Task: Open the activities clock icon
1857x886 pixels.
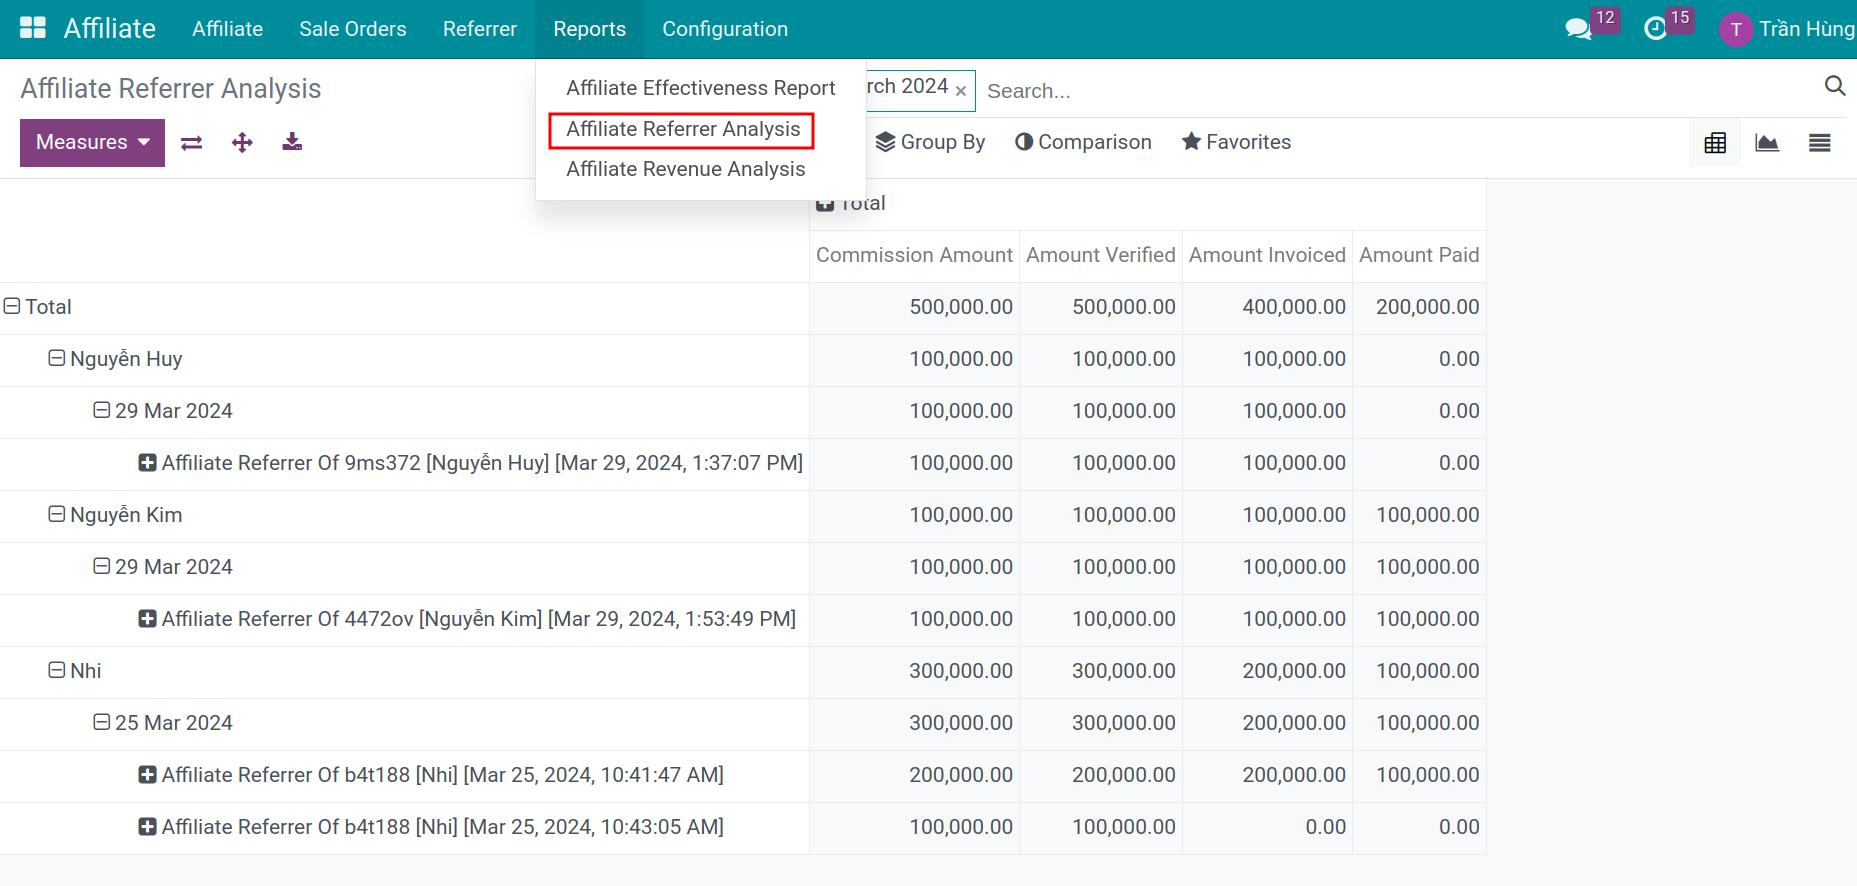Action: 1656,29
